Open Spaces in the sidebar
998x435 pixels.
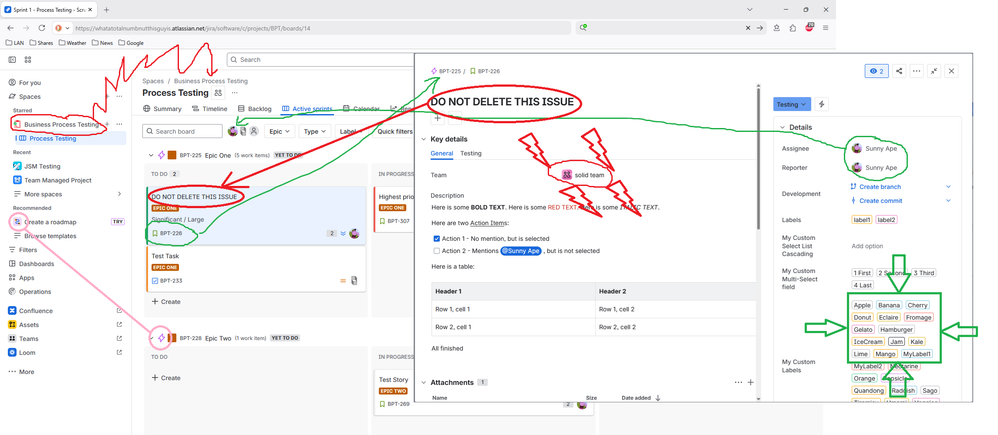[x=29, y=97]
